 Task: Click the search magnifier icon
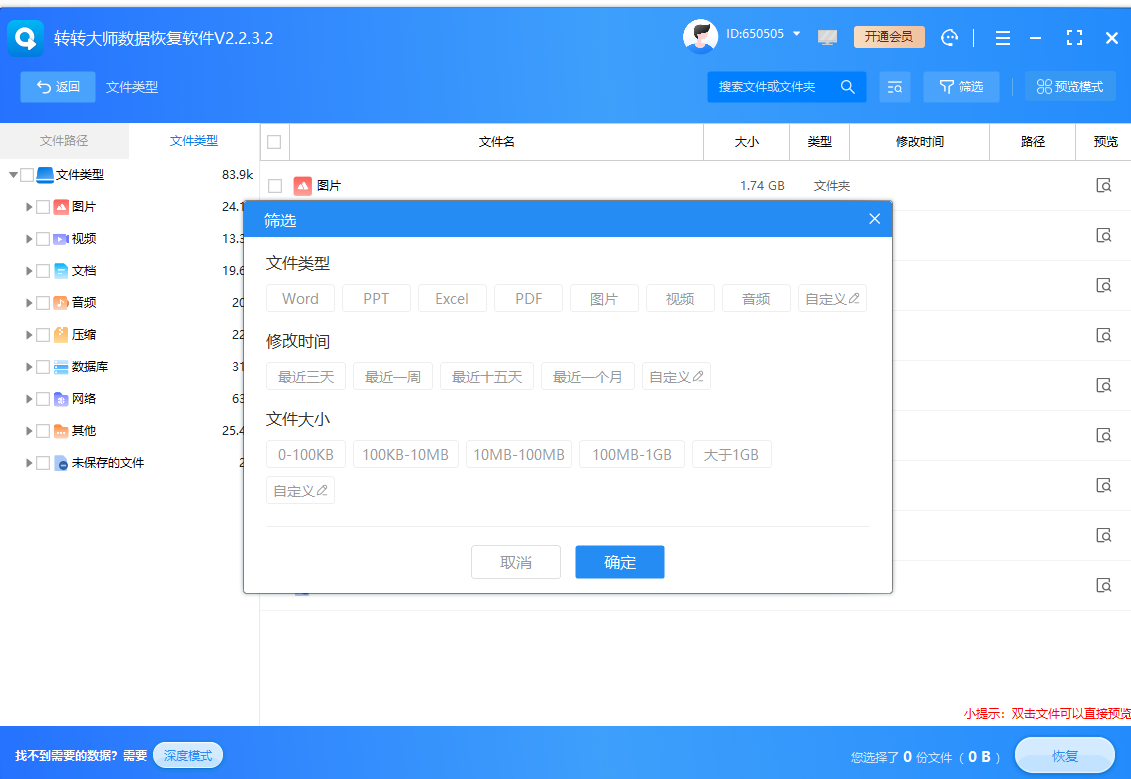(x=847, y=87)
